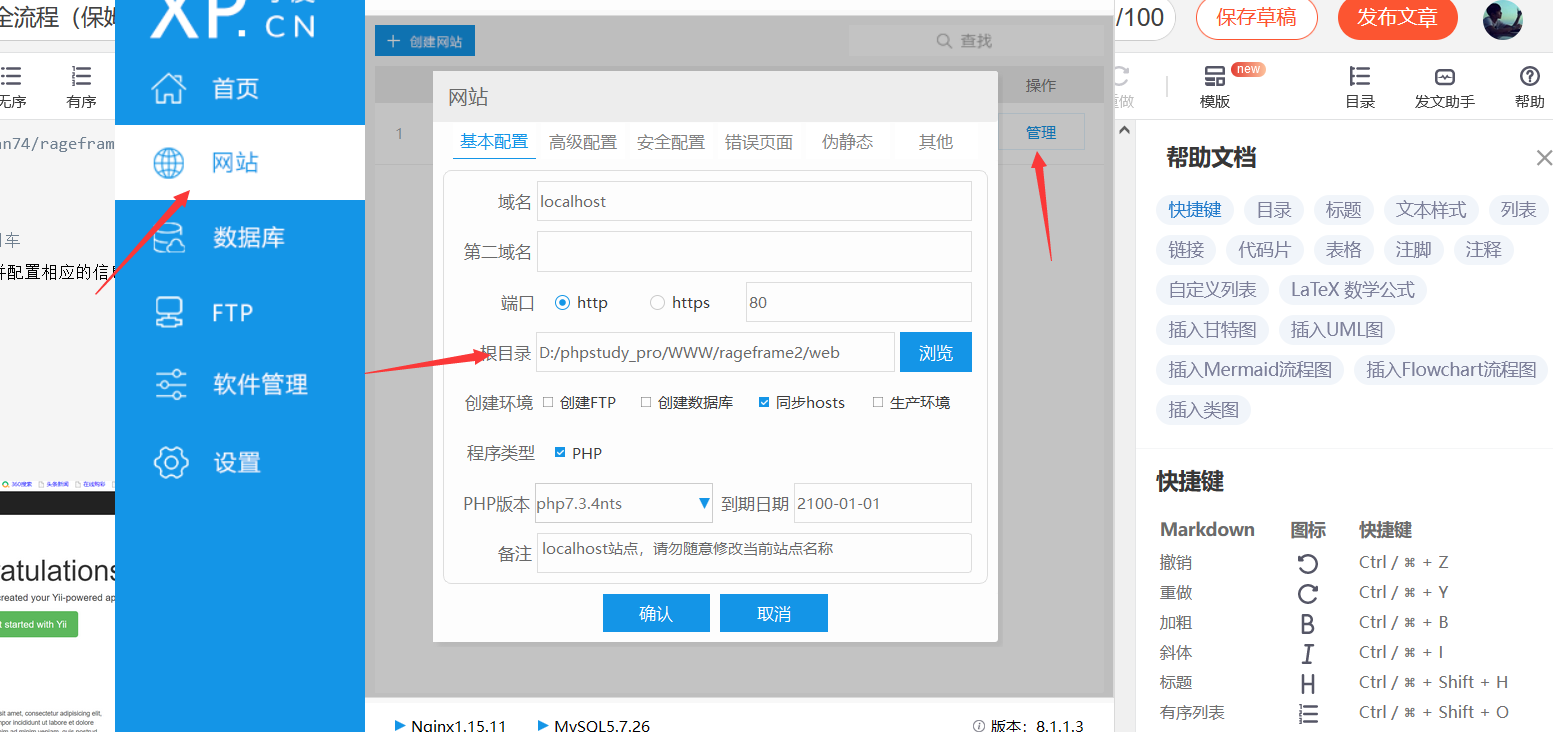This screenshot has height=732, width=1553.
Task: Click the 确认 confirm button
Action: click(x=656, y=613)
